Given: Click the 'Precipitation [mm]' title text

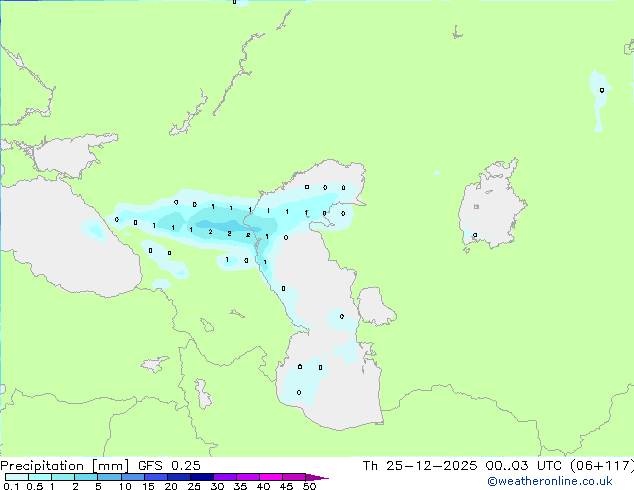Looking at the screenshot, I should pos(65,466).
